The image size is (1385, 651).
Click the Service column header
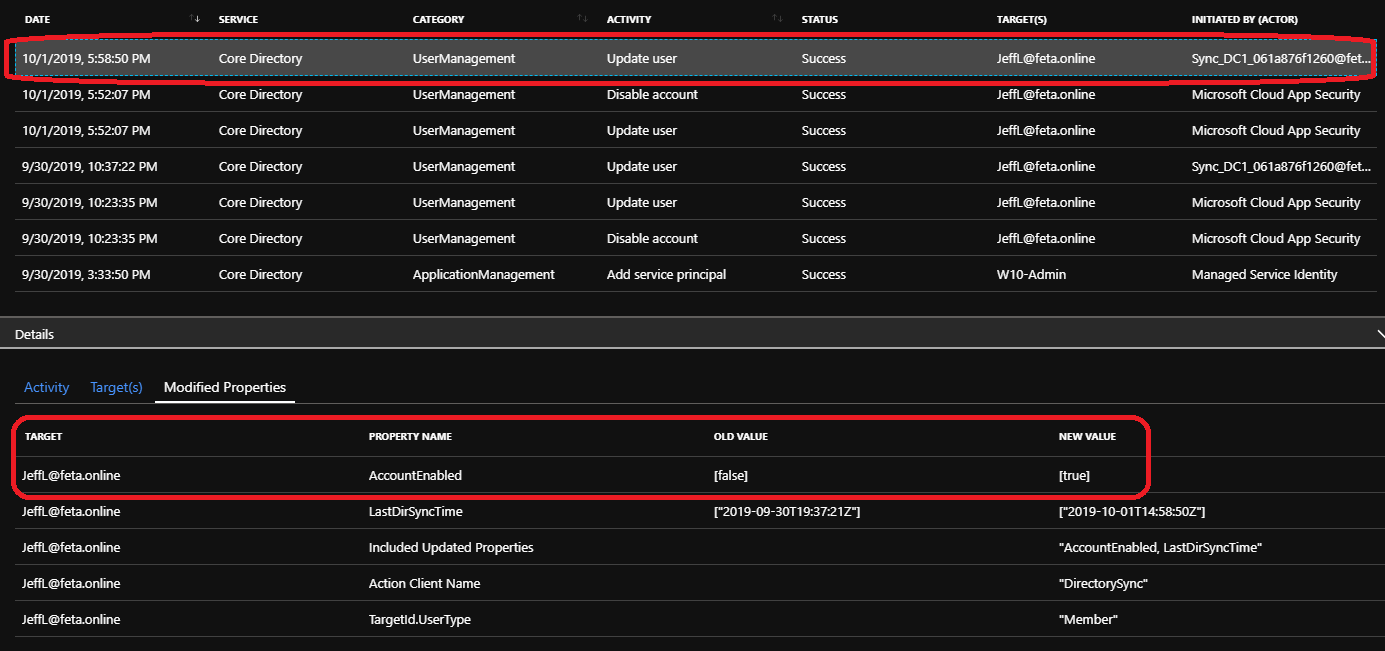[238, 19]
